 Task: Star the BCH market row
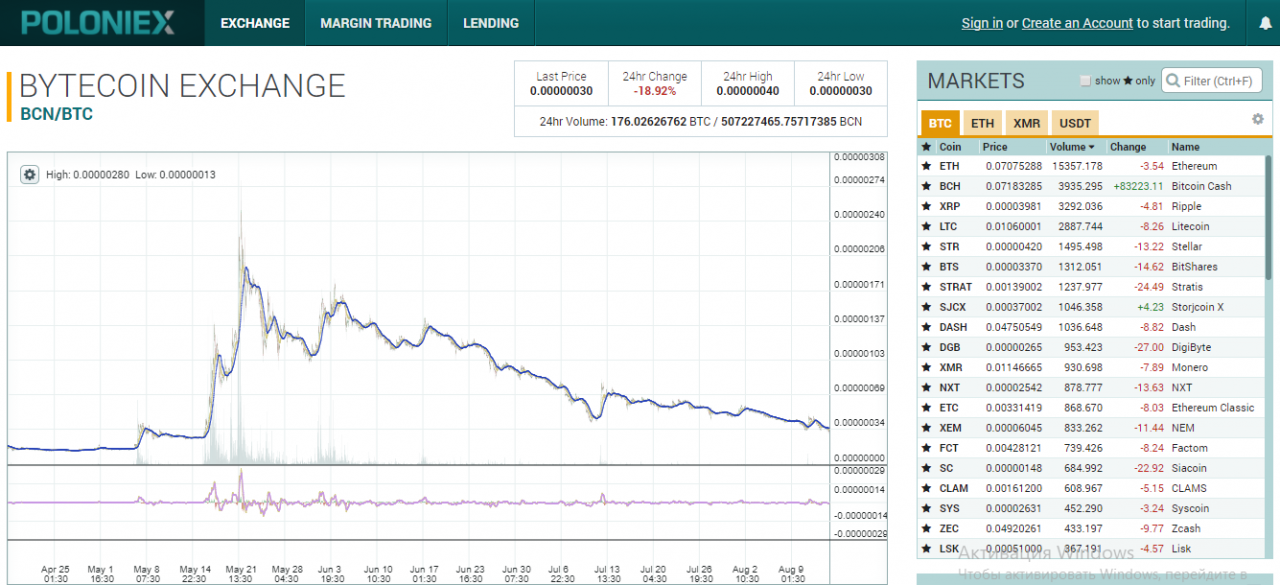click(926, 186)
